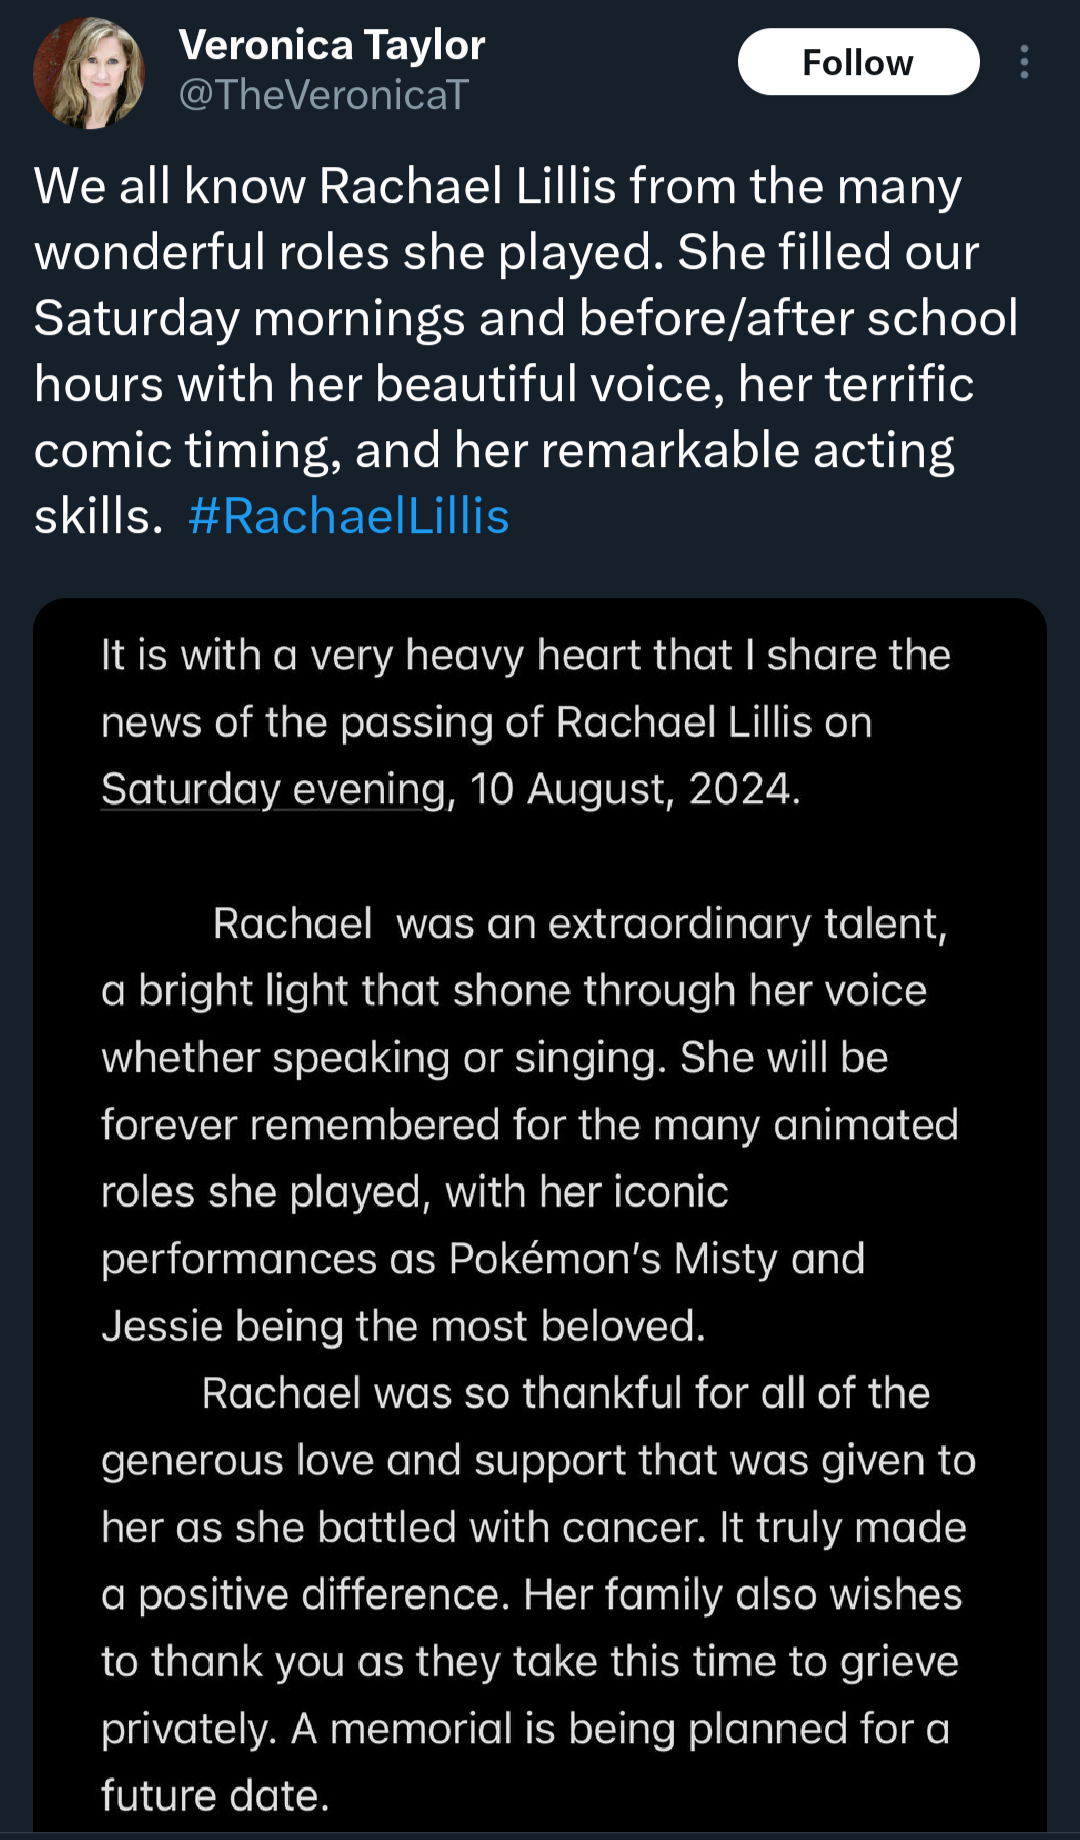
Task: Tap the word 'skills.' before the hashtag
Action: coord(98,516)
